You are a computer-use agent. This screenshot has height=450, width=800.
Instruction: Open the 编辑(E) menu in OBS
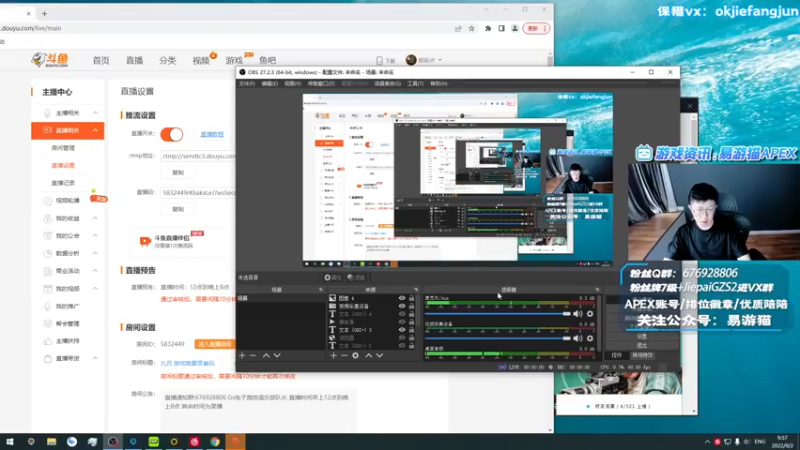point(269,84)
